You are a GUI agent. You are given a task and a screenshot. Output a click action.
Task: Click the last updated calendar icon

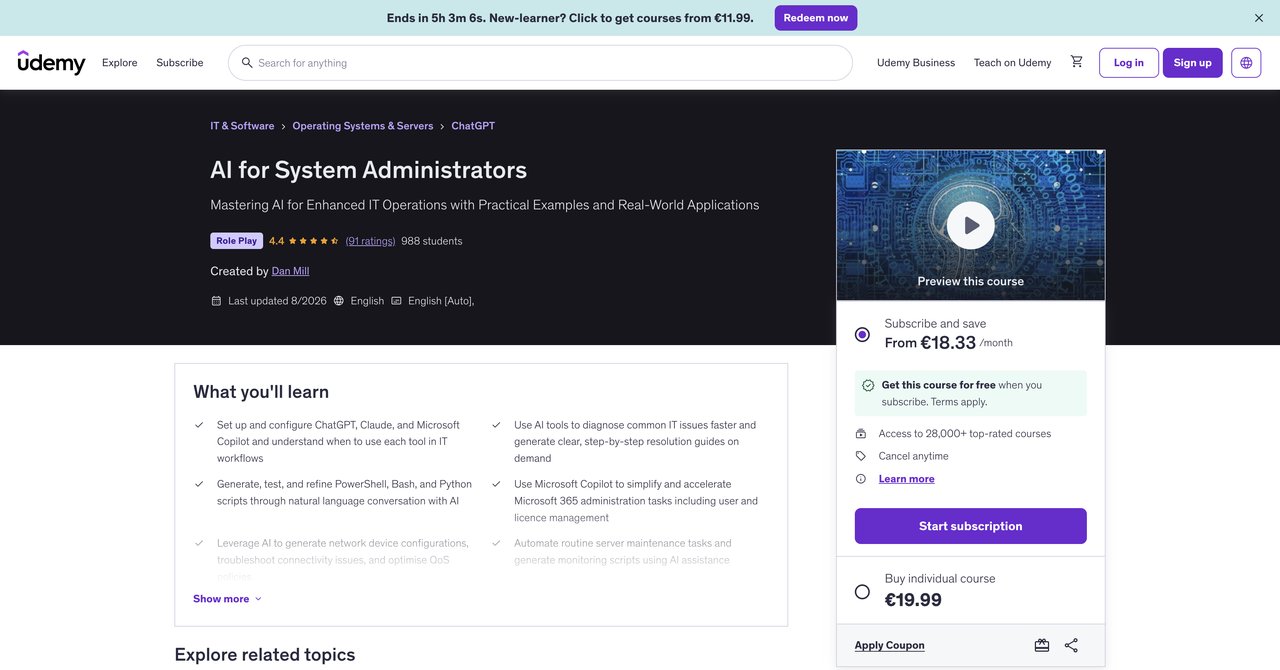(216, 301)
